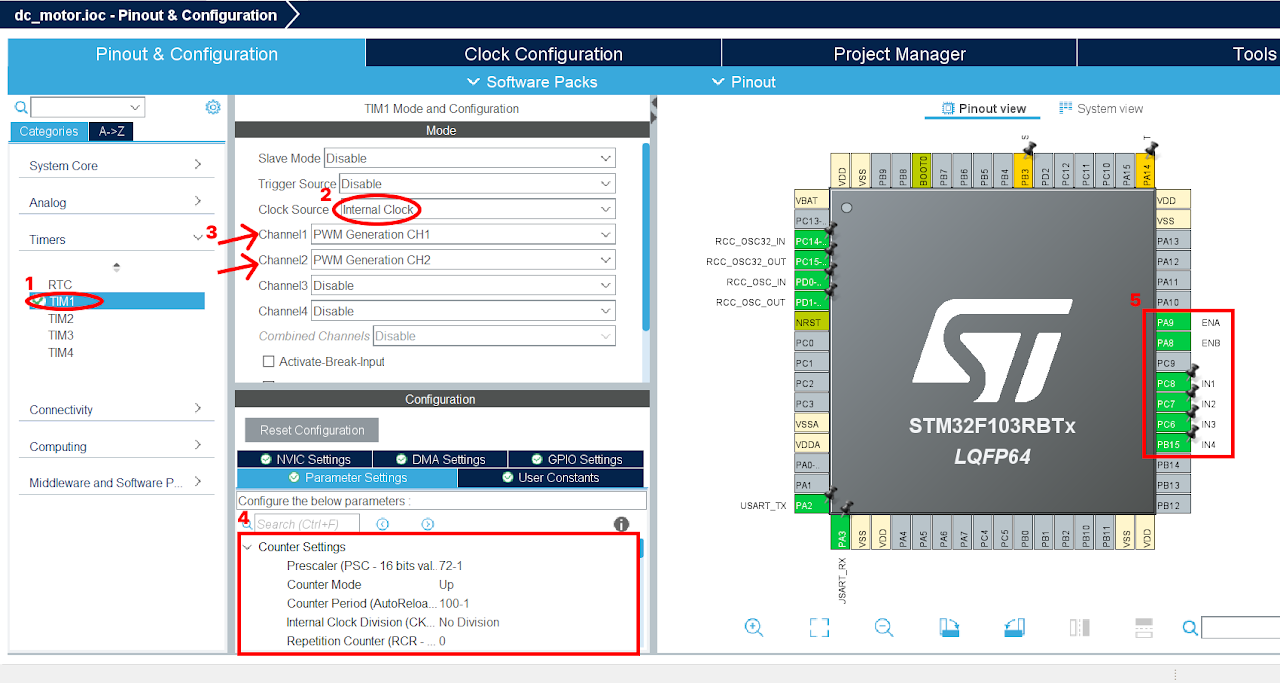The image size is (1280, 683).
Task: Rotate the chip counterclockwise with the rotate icon
Action: (x=1014, y=627)
